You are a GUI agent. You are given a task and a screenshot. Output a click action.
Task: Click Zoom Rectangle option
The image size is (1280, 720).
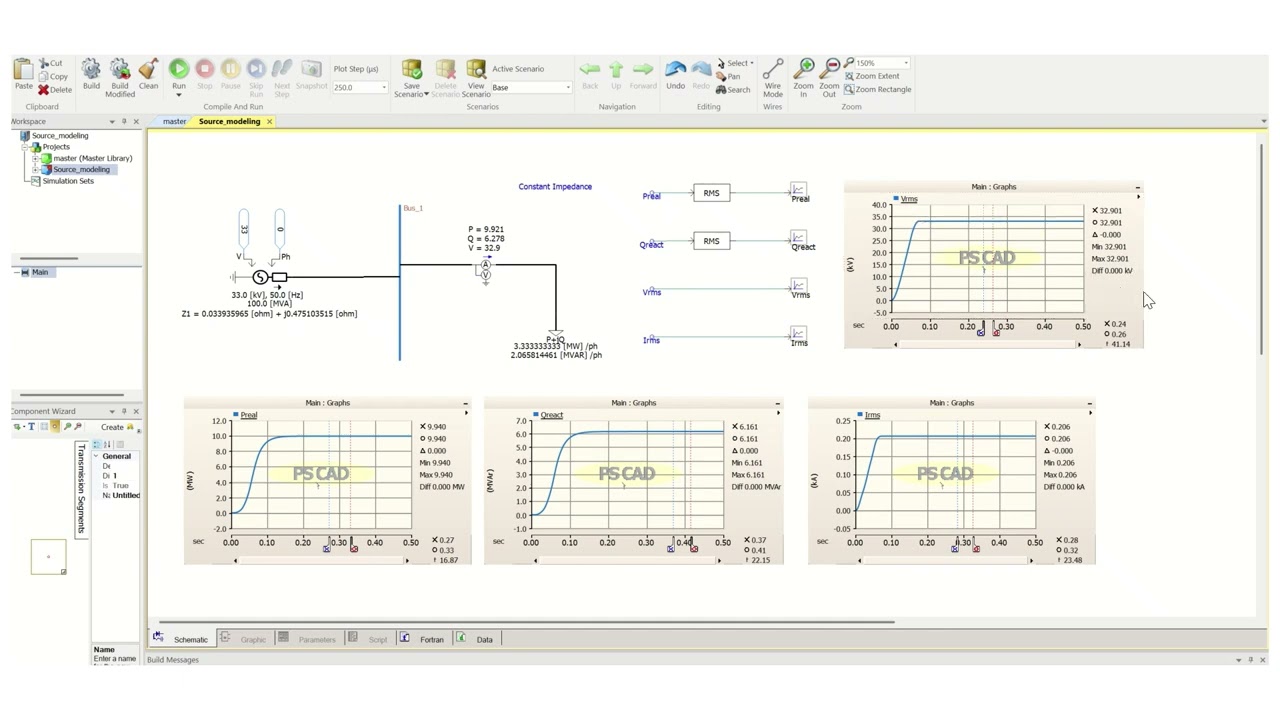point(877,89)
